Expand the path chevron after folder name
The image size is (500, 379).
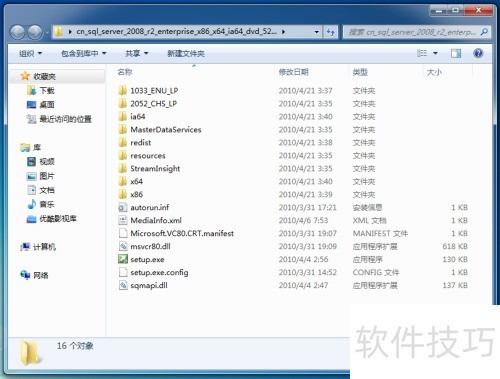pyautogui.click(x=283, y=32)
